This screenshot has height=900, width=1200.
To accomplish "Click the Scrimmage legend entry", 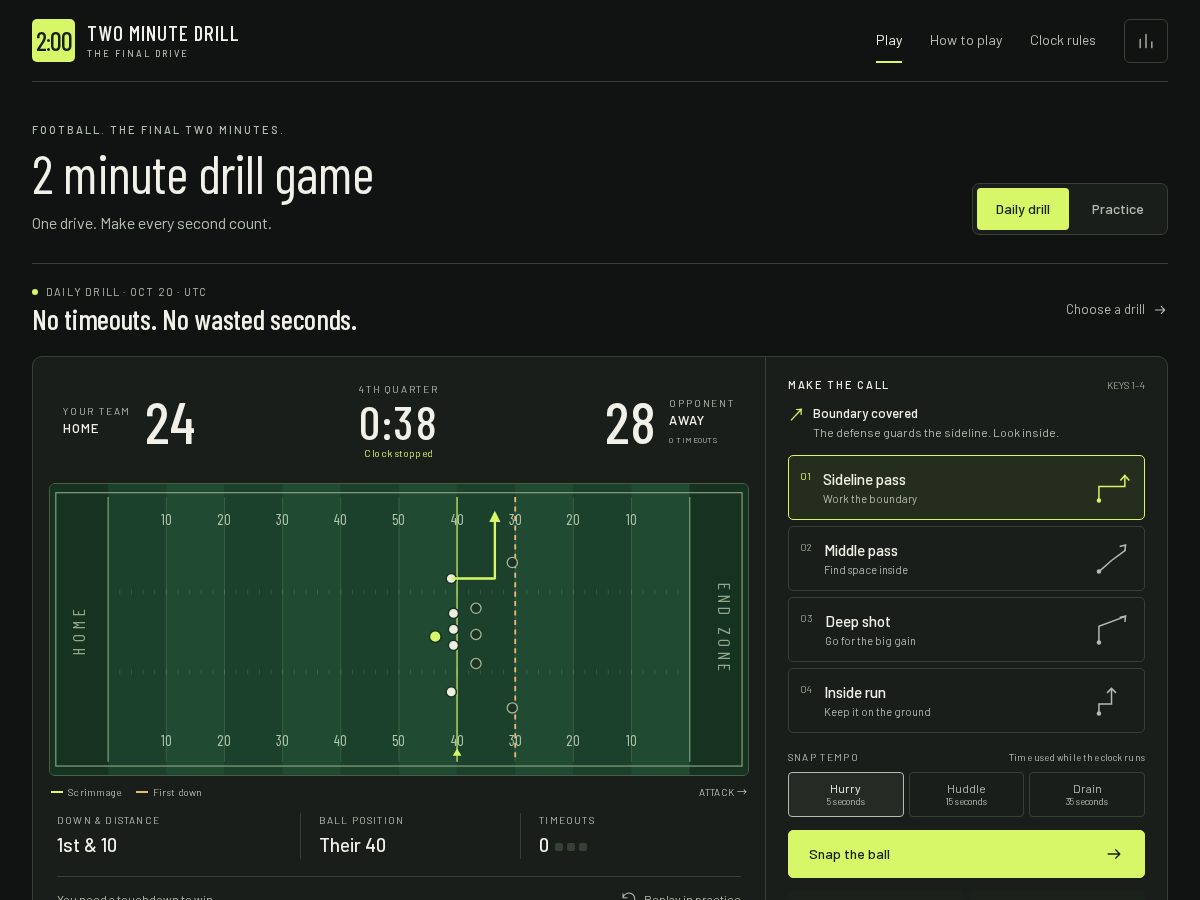I will (x=86, y=793).
